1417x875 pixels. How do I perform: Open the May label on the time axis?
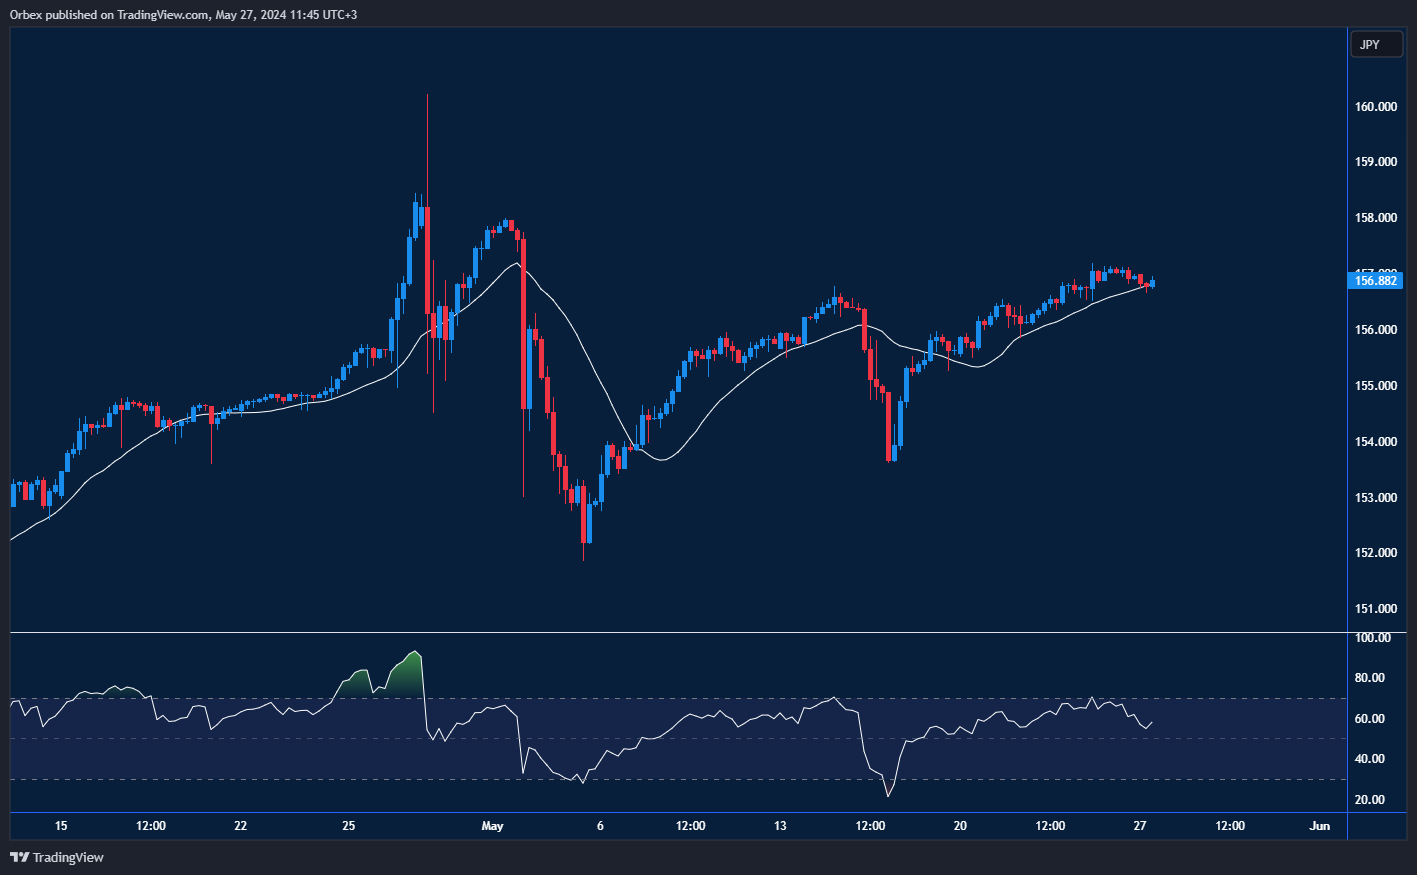point(492,826)
